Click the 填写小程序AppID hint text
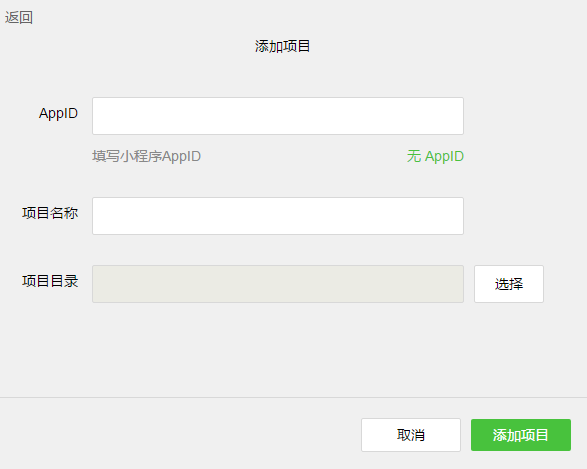Image resolution: width=587 pixels, height=469 pixels. click(147, 156)
